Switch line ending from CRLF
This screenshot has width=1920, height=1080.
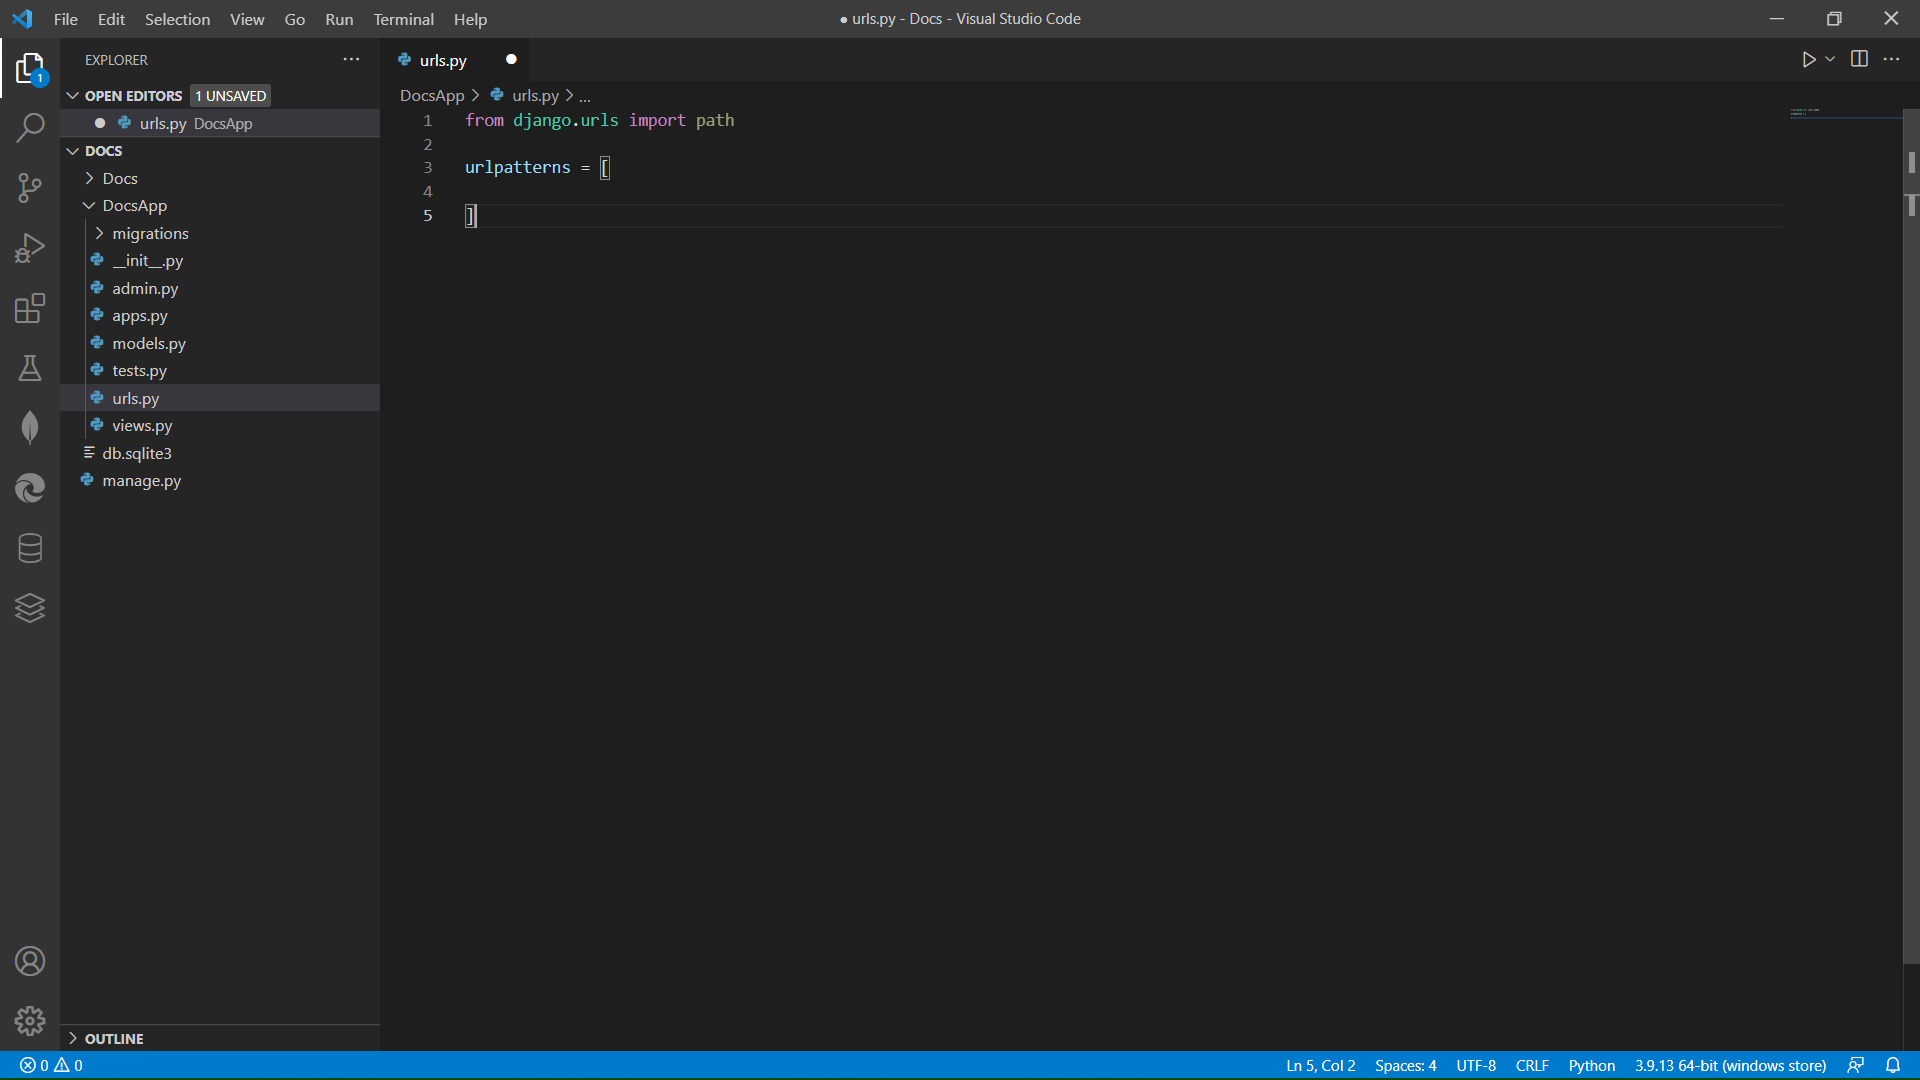tap(1531, 1065)
